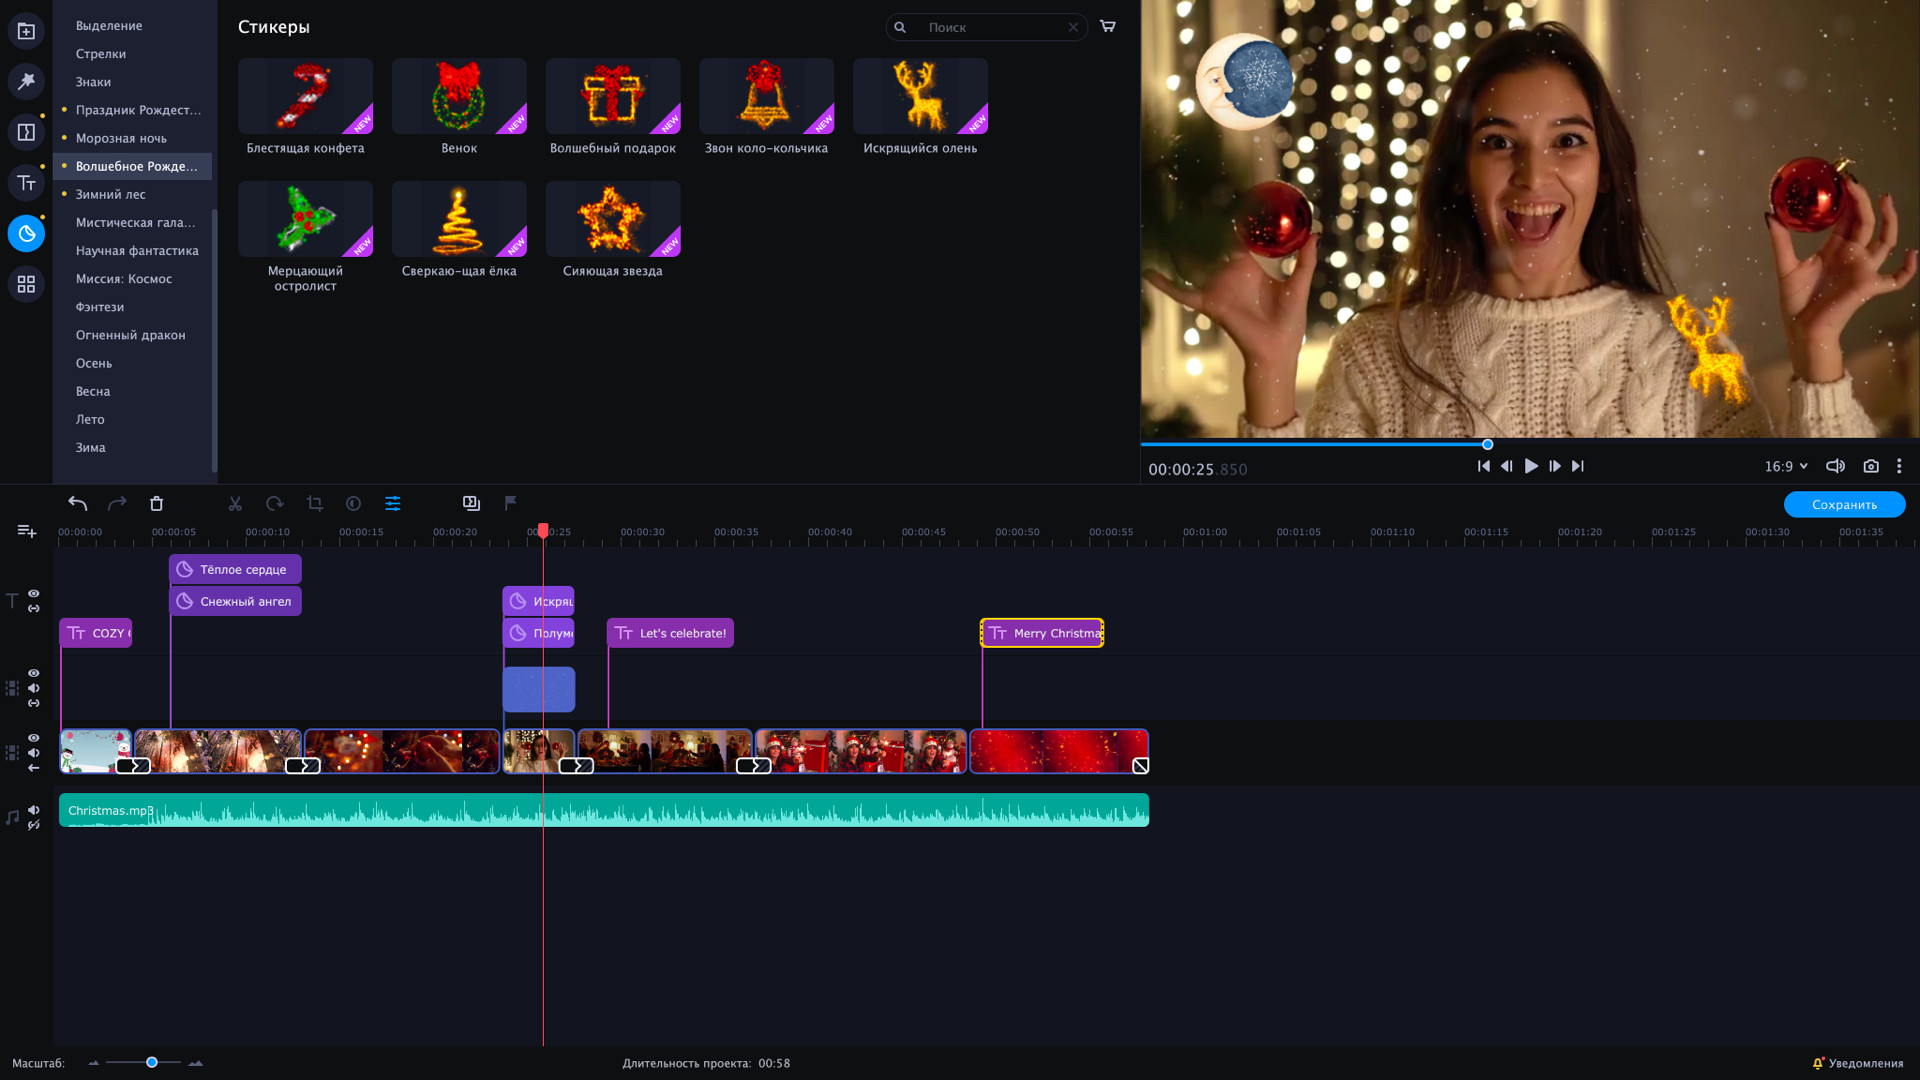The height and width of the screenshot is (1080, 1920).
Task: Hide the titles track with the eye toggle
Action: coord(33,592)
